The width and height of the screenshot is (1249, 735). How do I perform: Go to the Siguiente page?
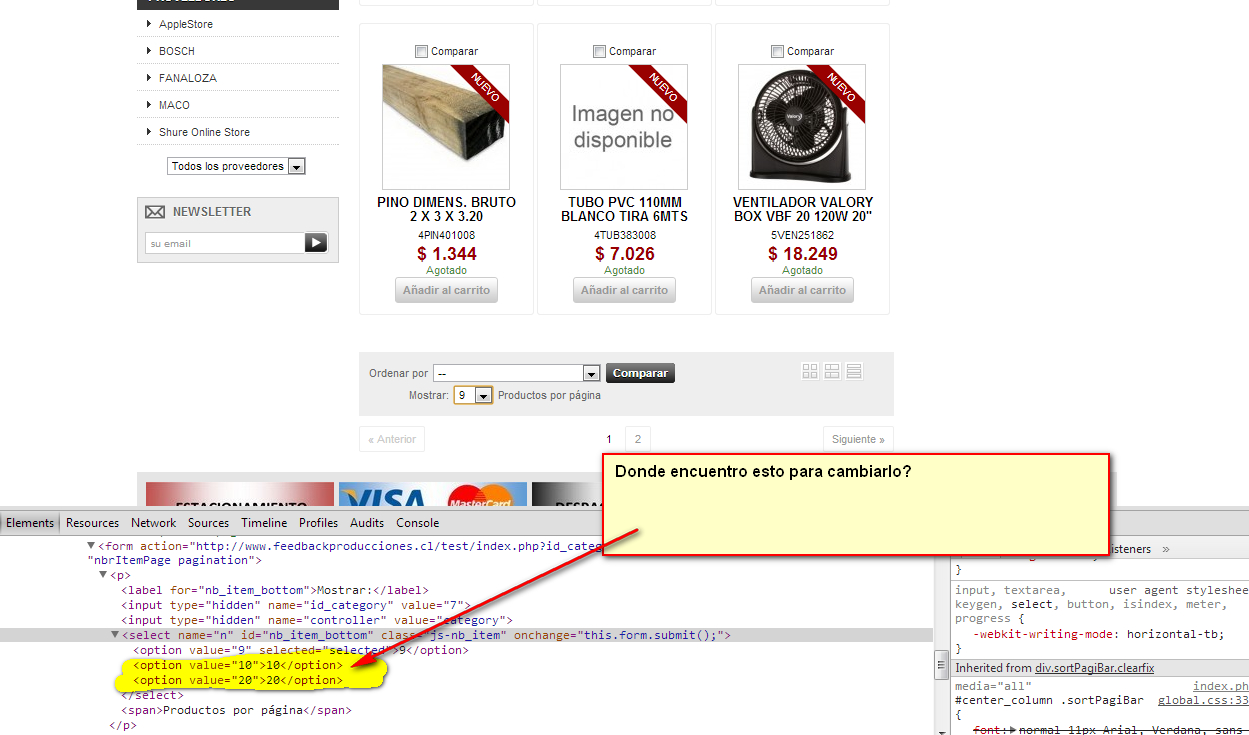858,439
